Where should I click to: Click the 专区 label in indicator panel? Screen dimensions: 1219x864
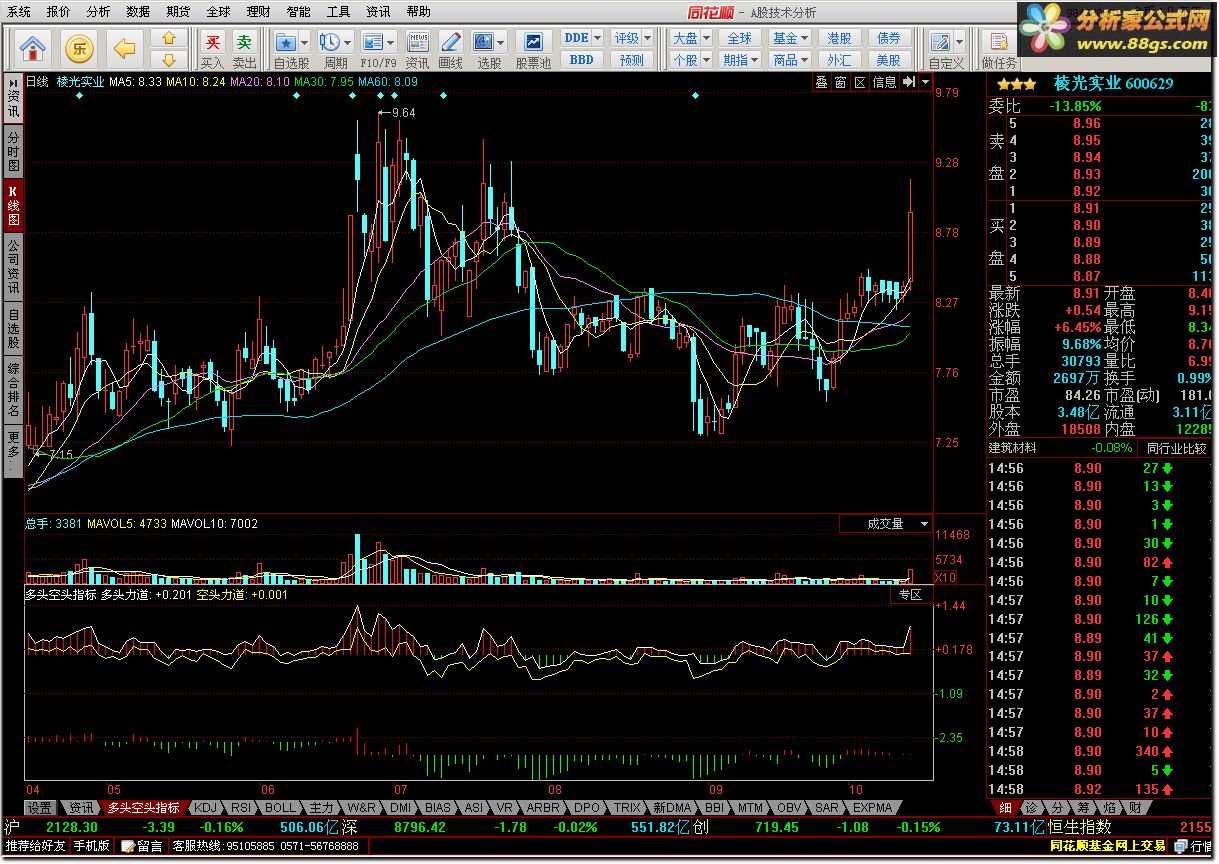pyautogui.click(x=910, y=594)
